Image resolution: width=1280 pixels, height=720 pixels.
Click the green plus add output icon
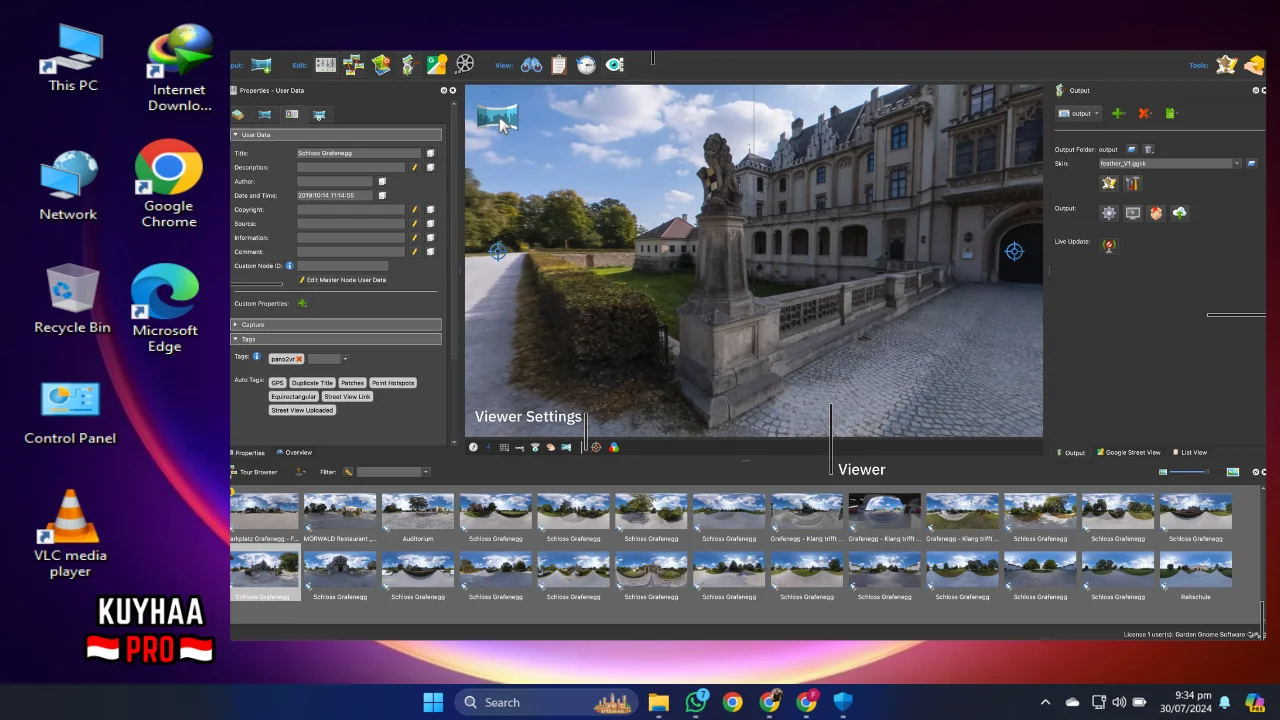1118,113
